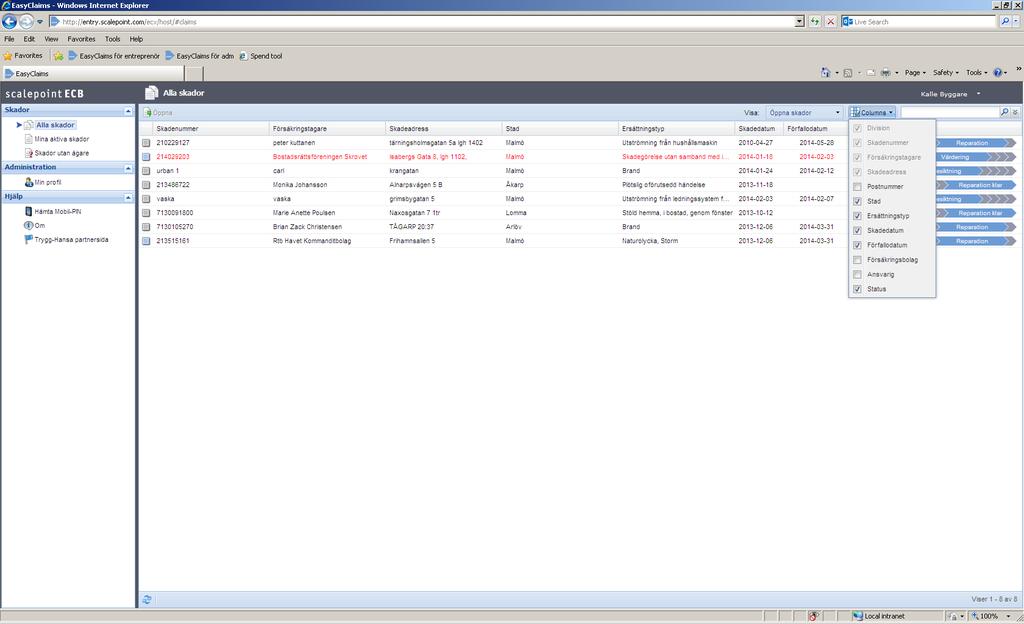The width and height of the screenshot is (1024, 624).
Task: Sort by the Skadenummer column header
Action: pos(212,129)
